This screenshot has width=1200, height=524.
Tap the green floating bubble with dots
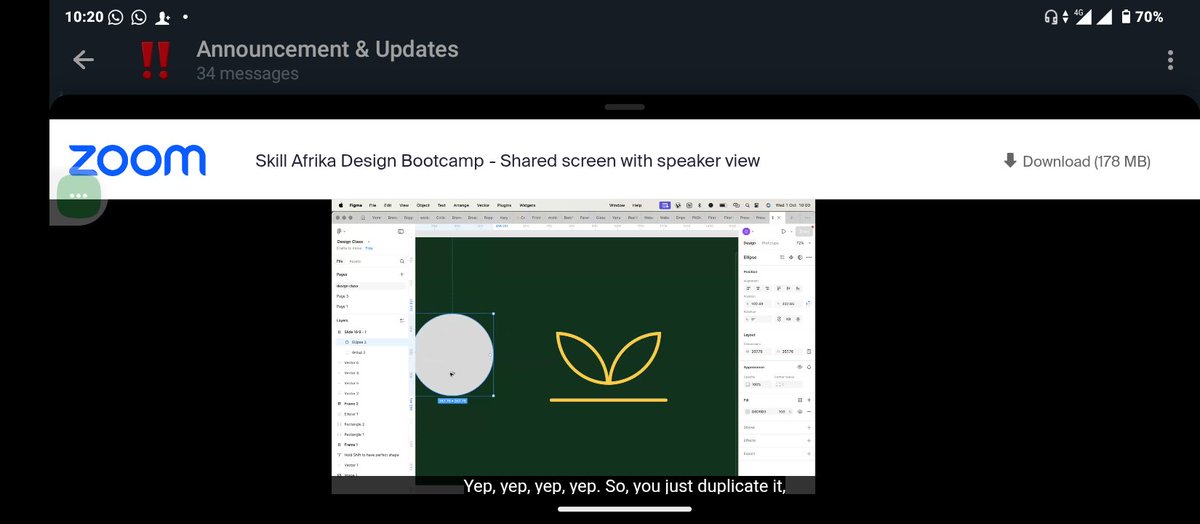tap(79, 194)
